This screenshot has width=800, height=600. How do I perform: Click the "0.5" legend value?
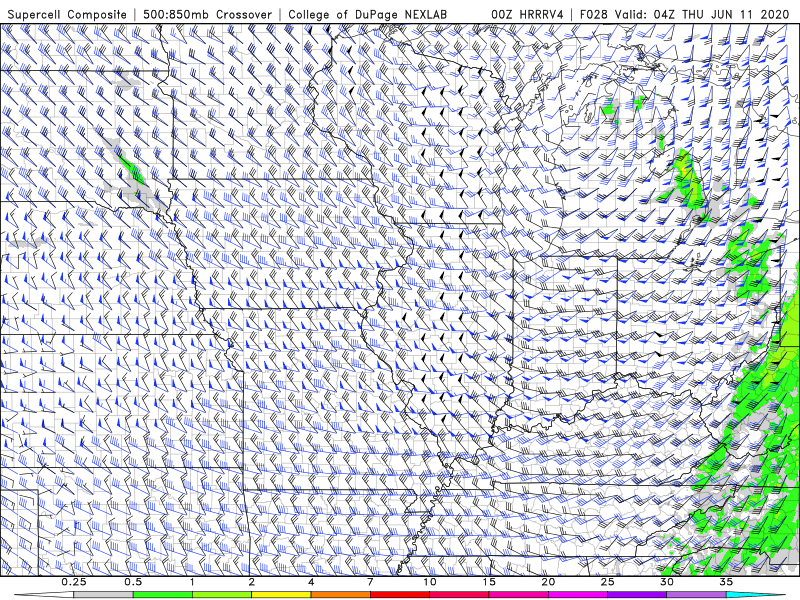click(x=133, y=582)
